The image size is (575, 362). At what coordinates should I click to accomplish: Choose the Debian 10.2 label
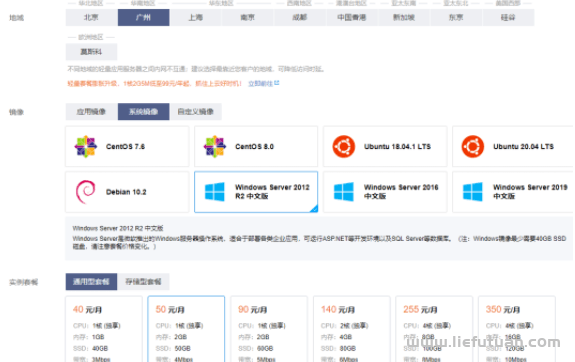tap(126, 192)
